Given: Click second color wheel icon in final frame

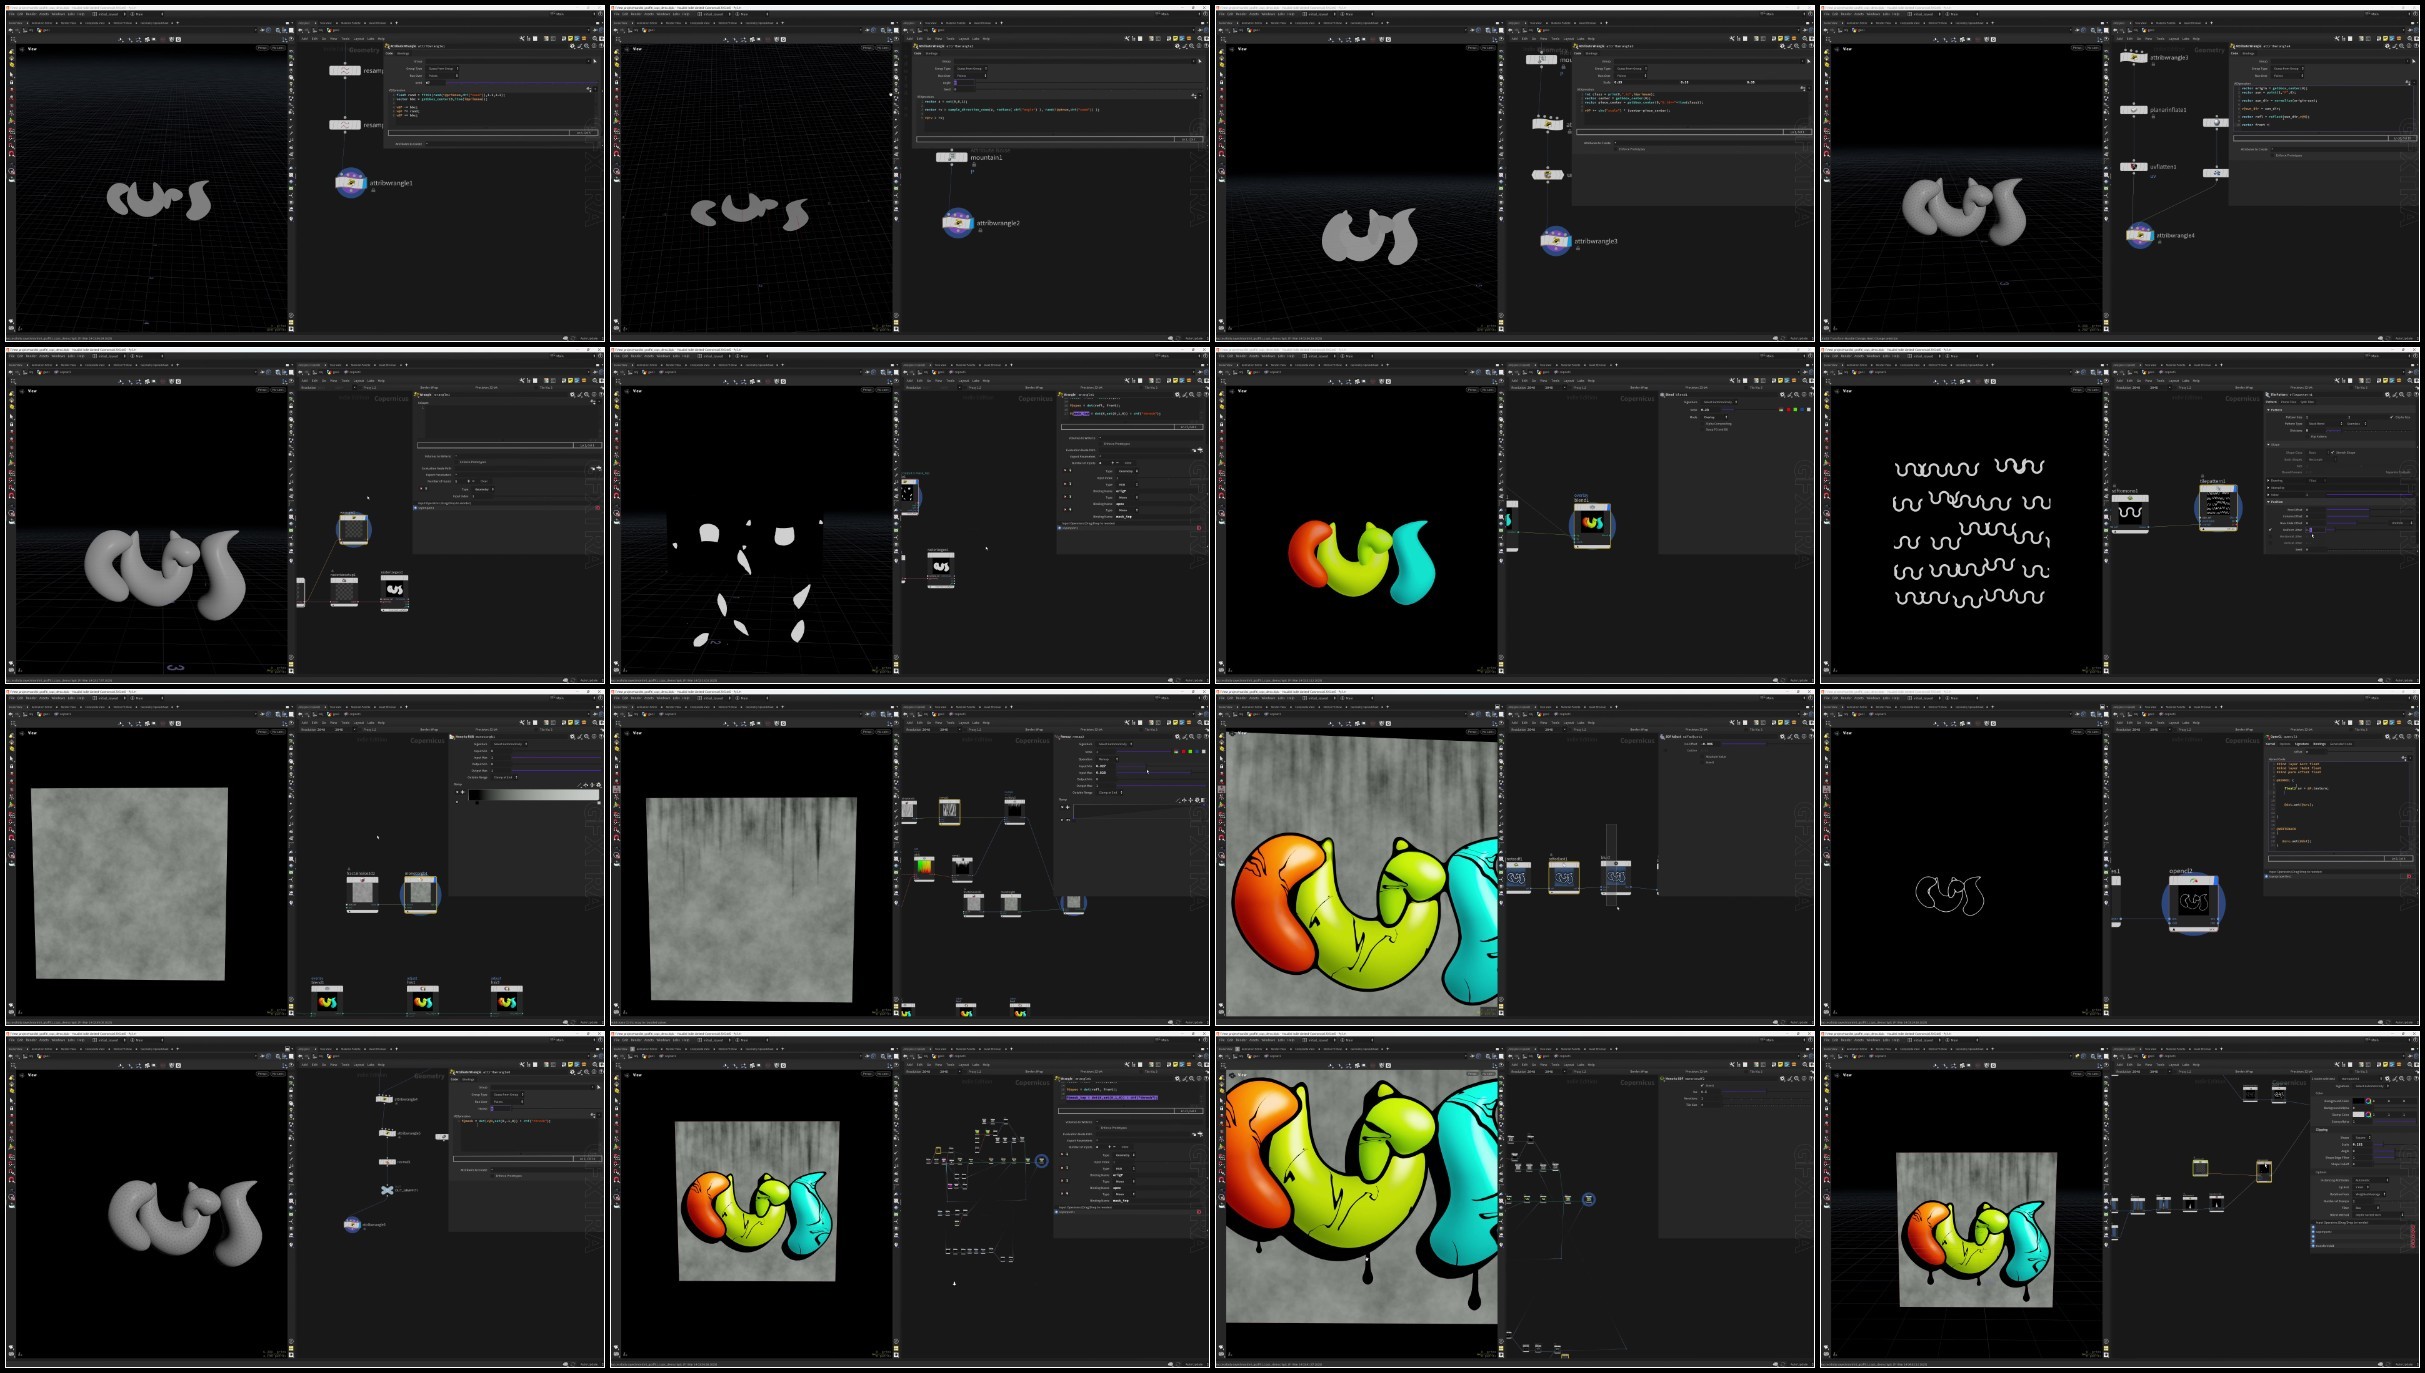Looking at the screenshot, I should click(x=2369, y=1114).
